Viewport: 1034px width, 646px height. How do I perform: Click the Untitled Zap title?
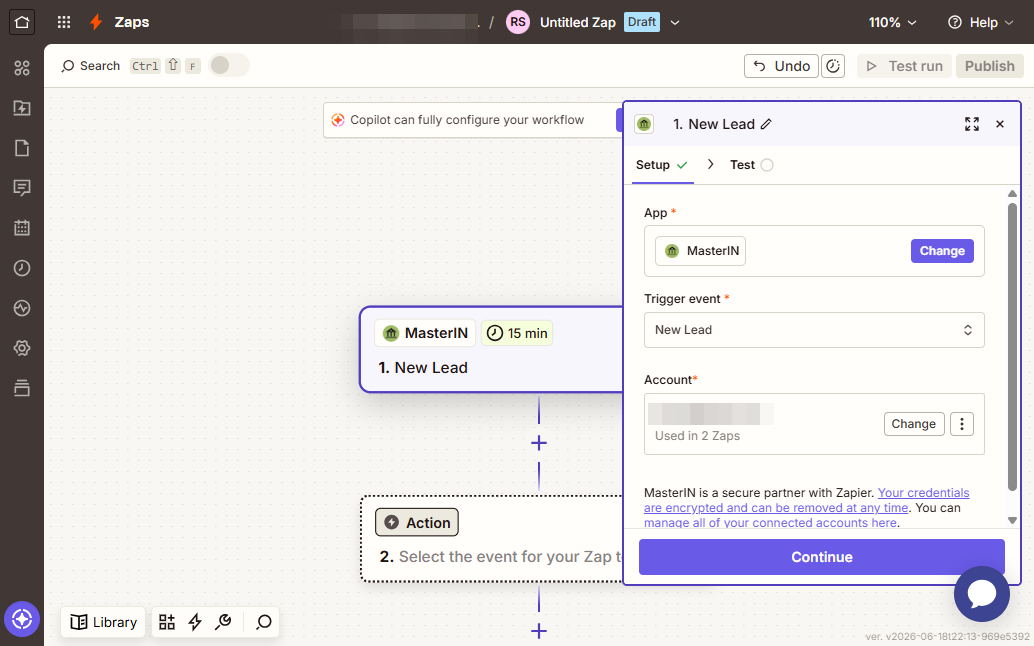(578, 22)
